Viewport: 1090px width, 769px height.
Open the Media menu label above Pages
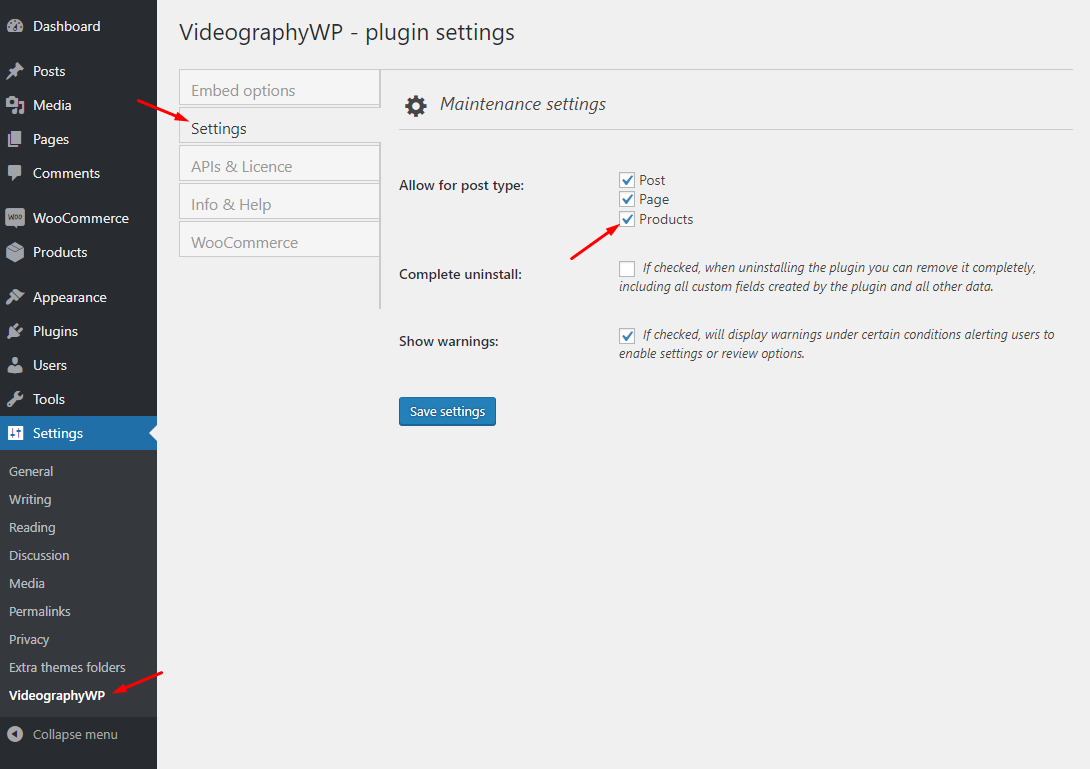click(x=52, y=105)
